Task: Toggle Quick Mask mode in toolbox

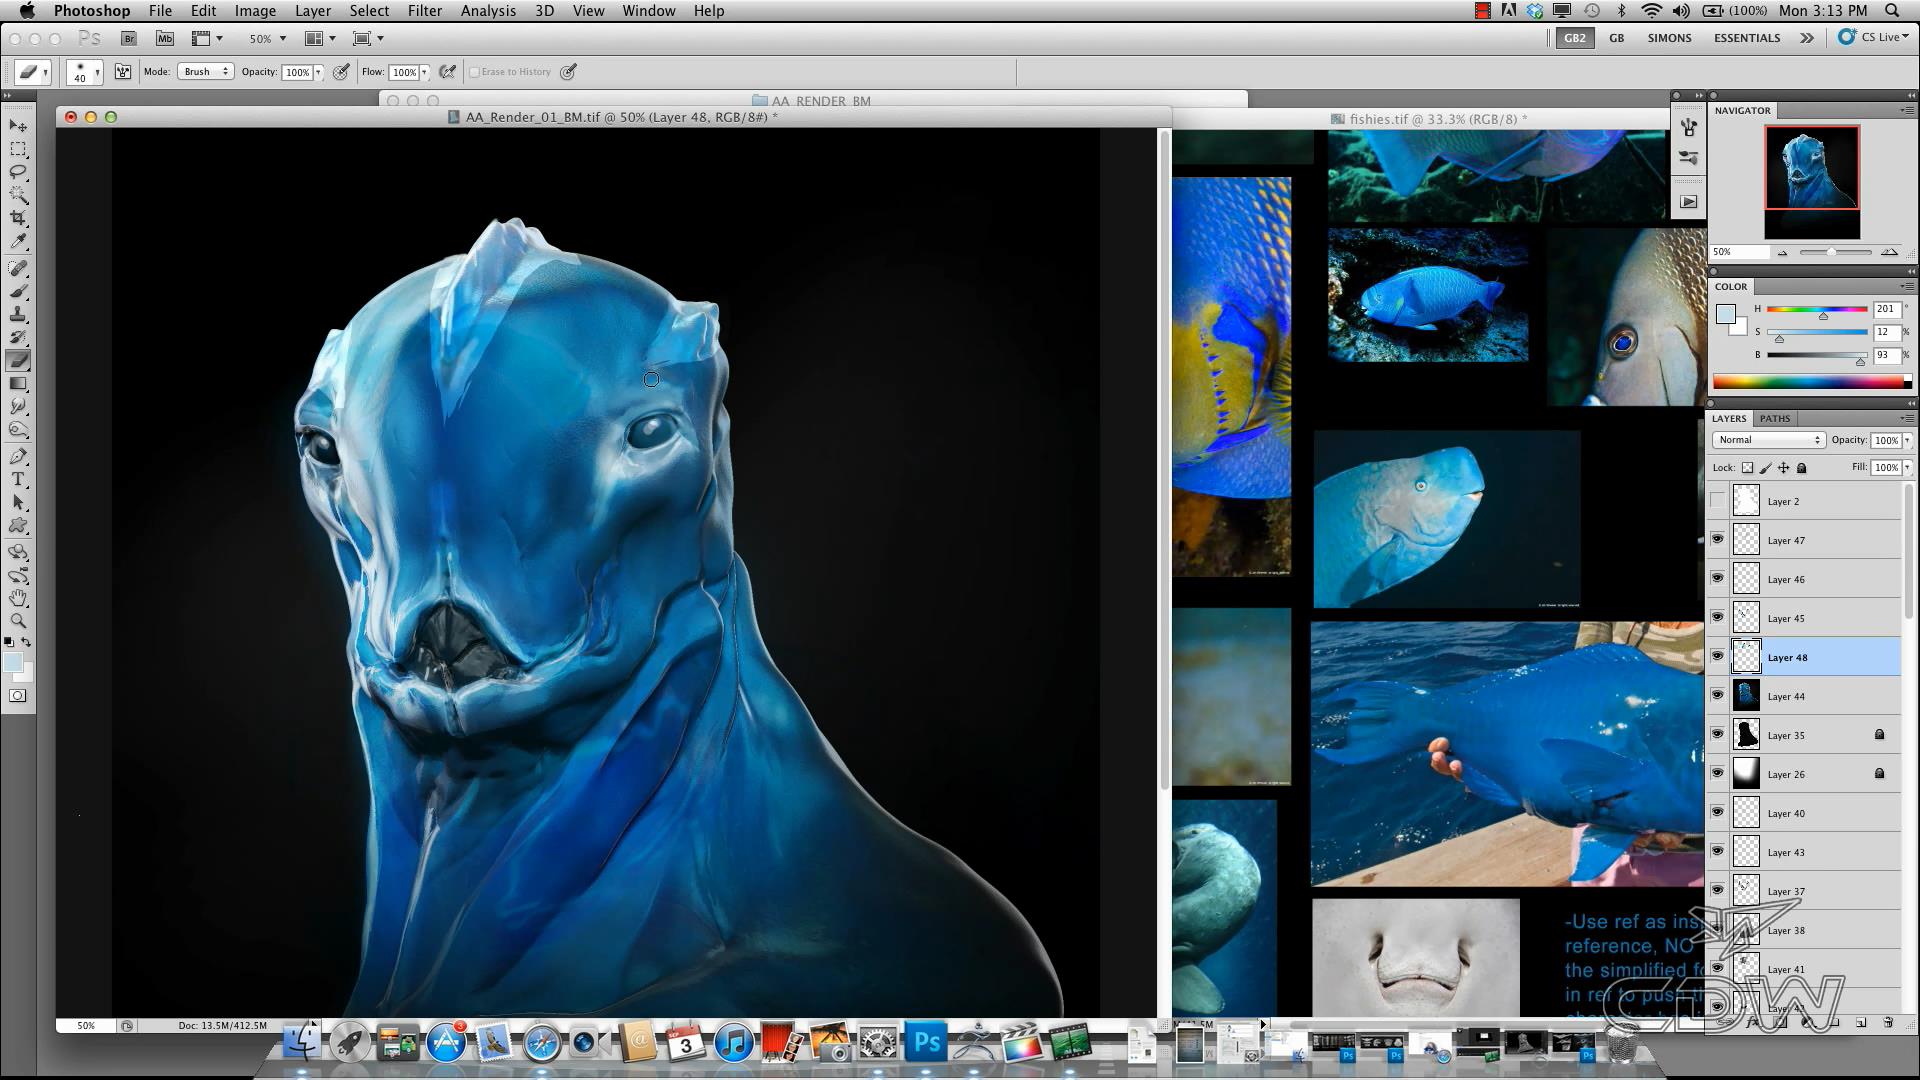Action: tap(18, 696)
